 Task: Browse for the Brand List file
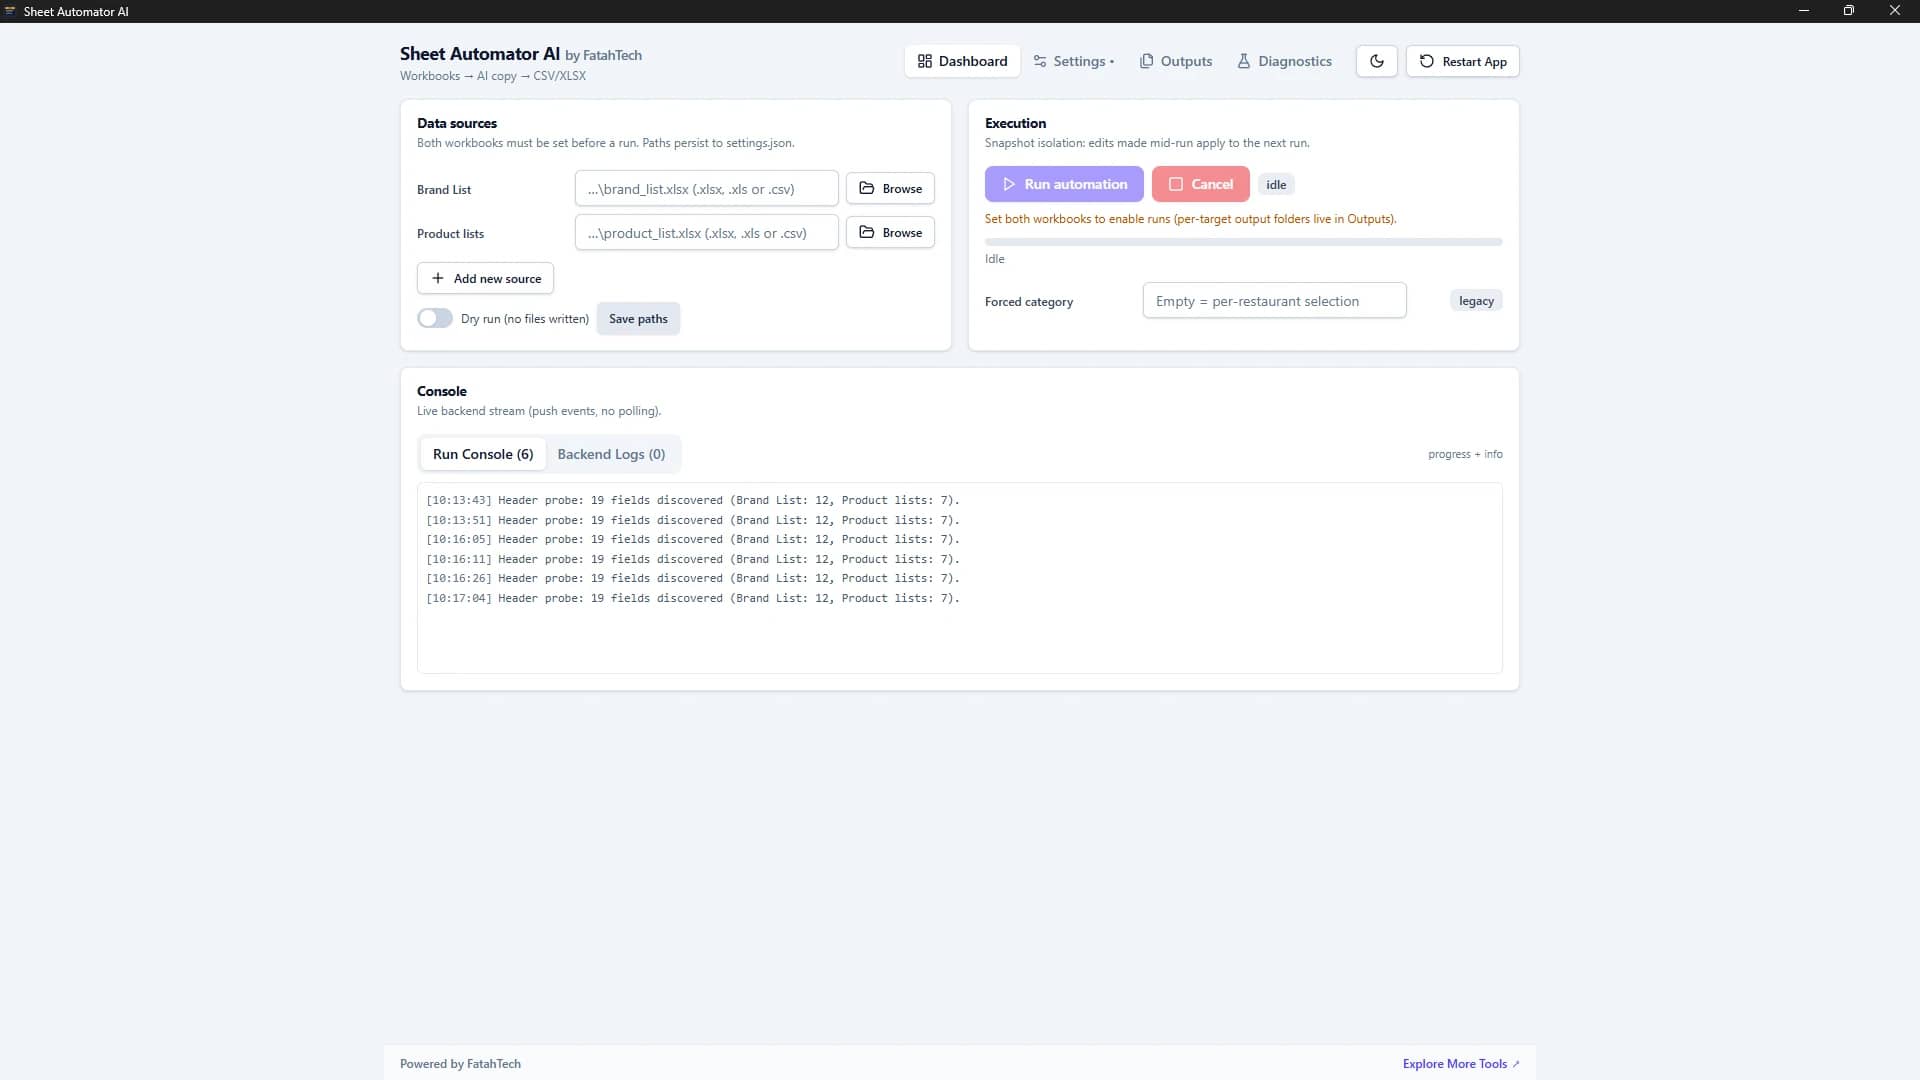tap(890, 188)
